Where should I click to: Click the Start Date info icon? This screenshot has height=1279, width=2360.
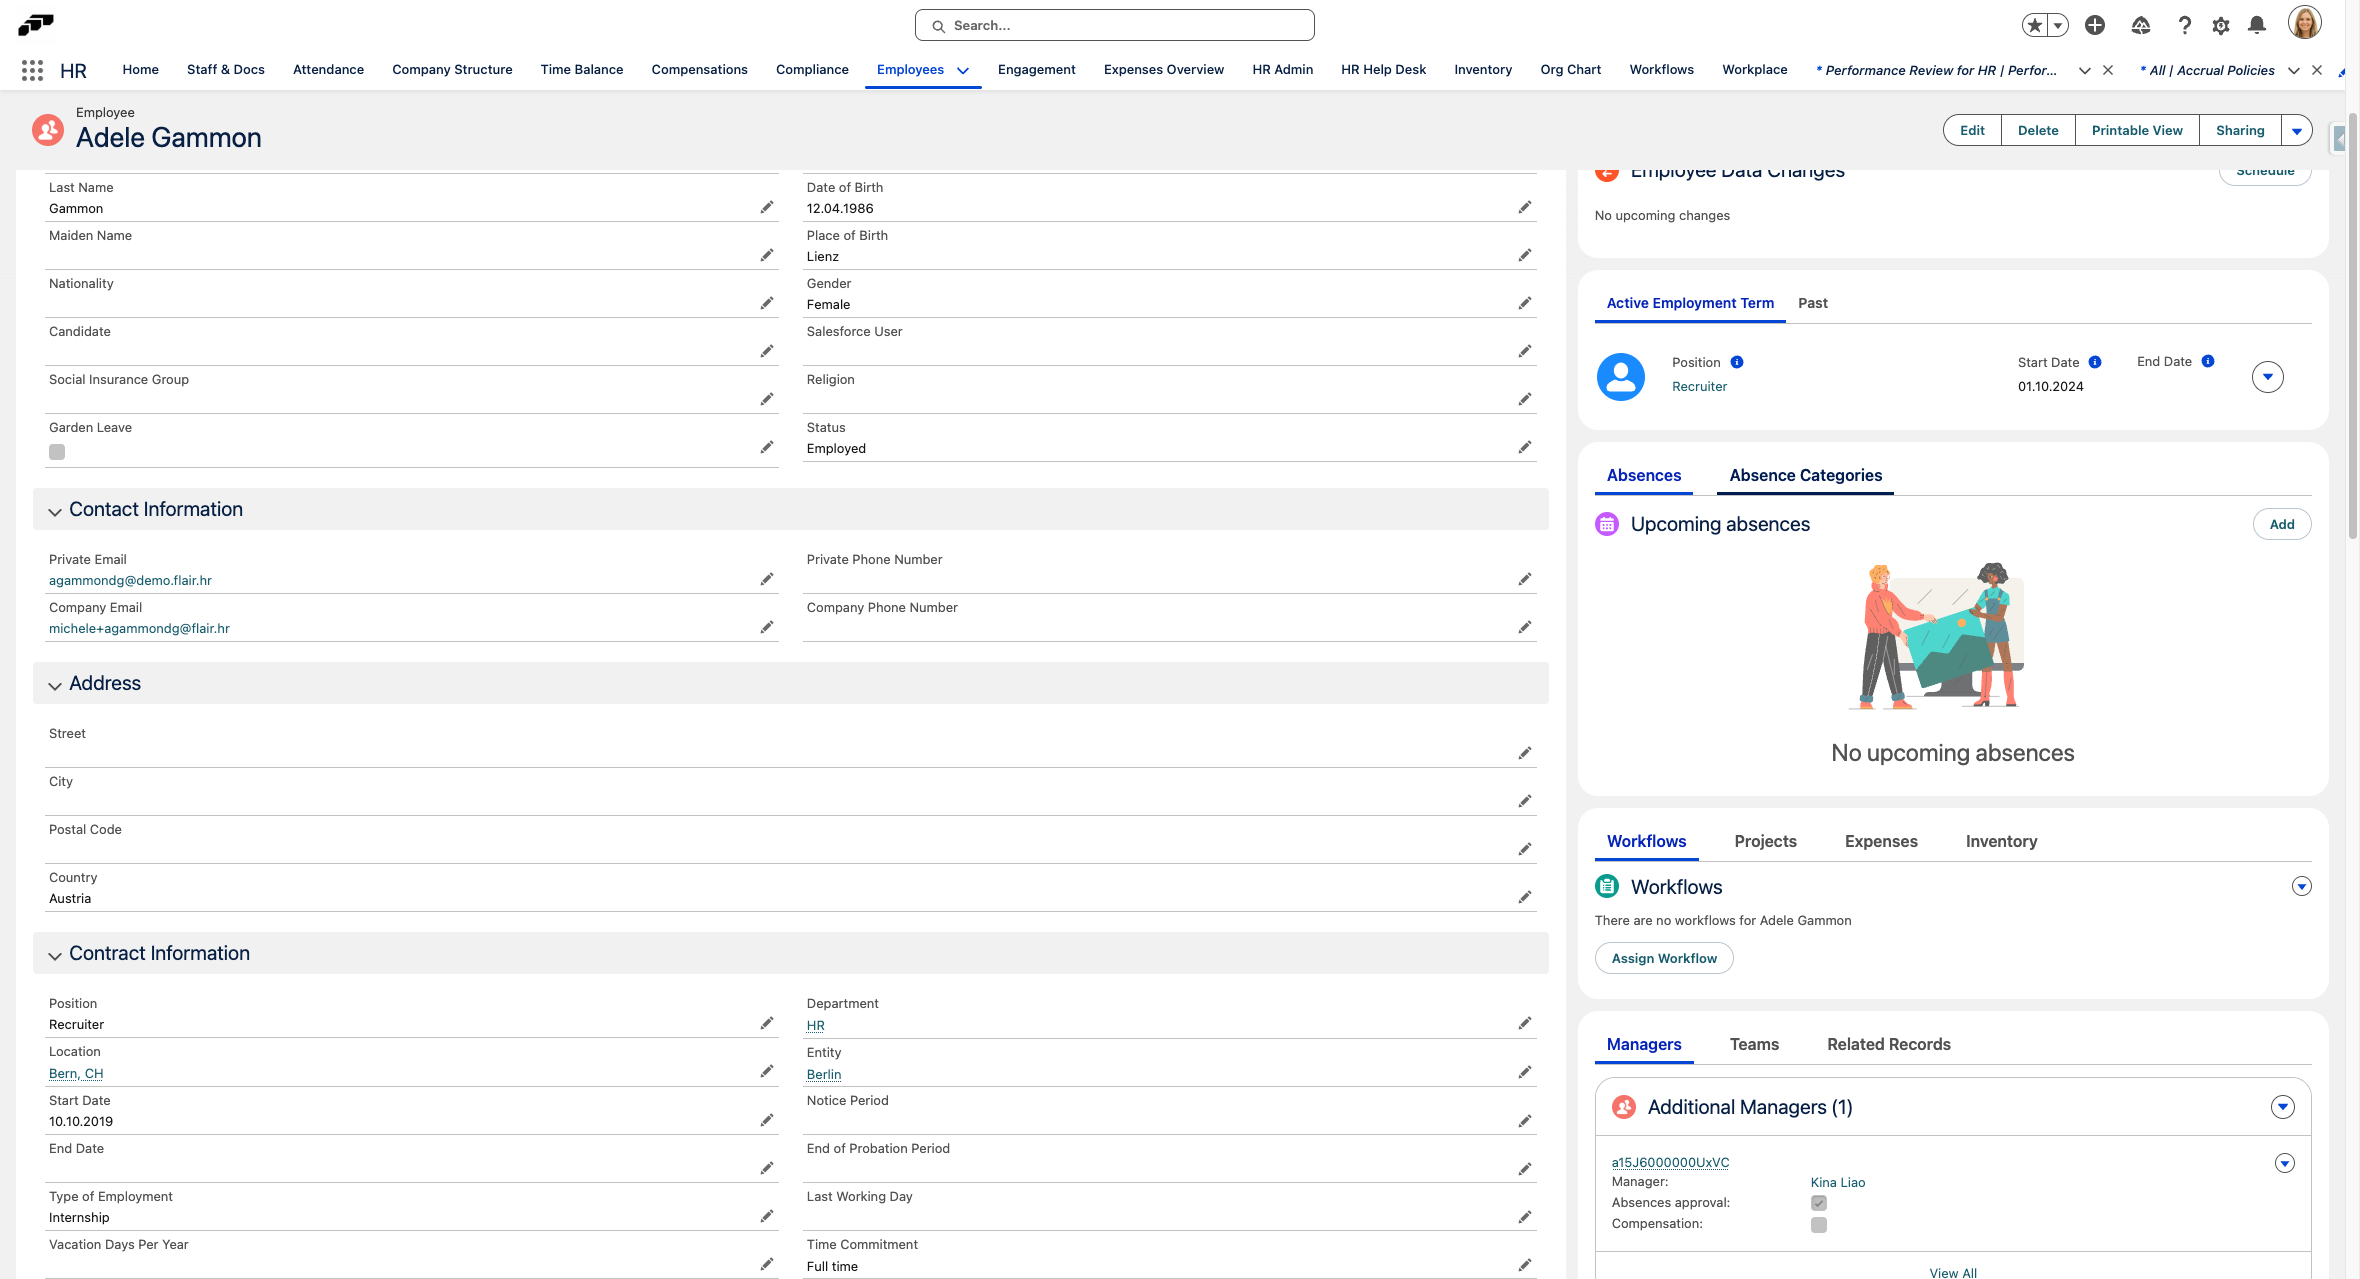[2095, 362]
